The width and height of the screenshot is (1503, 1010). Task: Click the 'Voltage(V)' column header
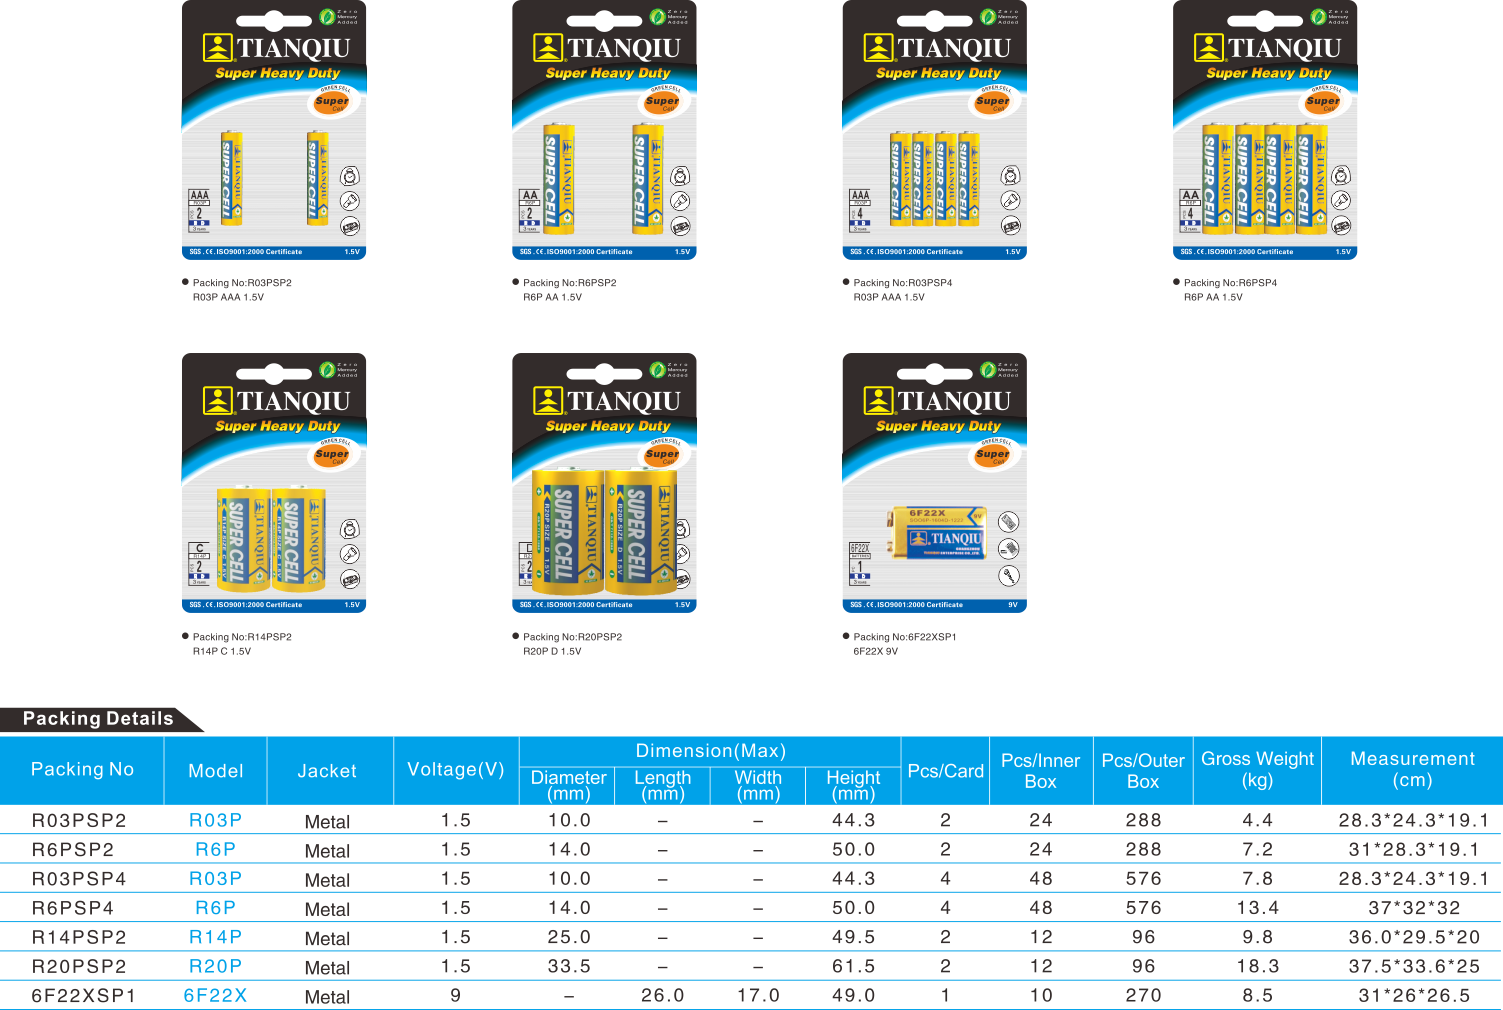pos(456,769)
